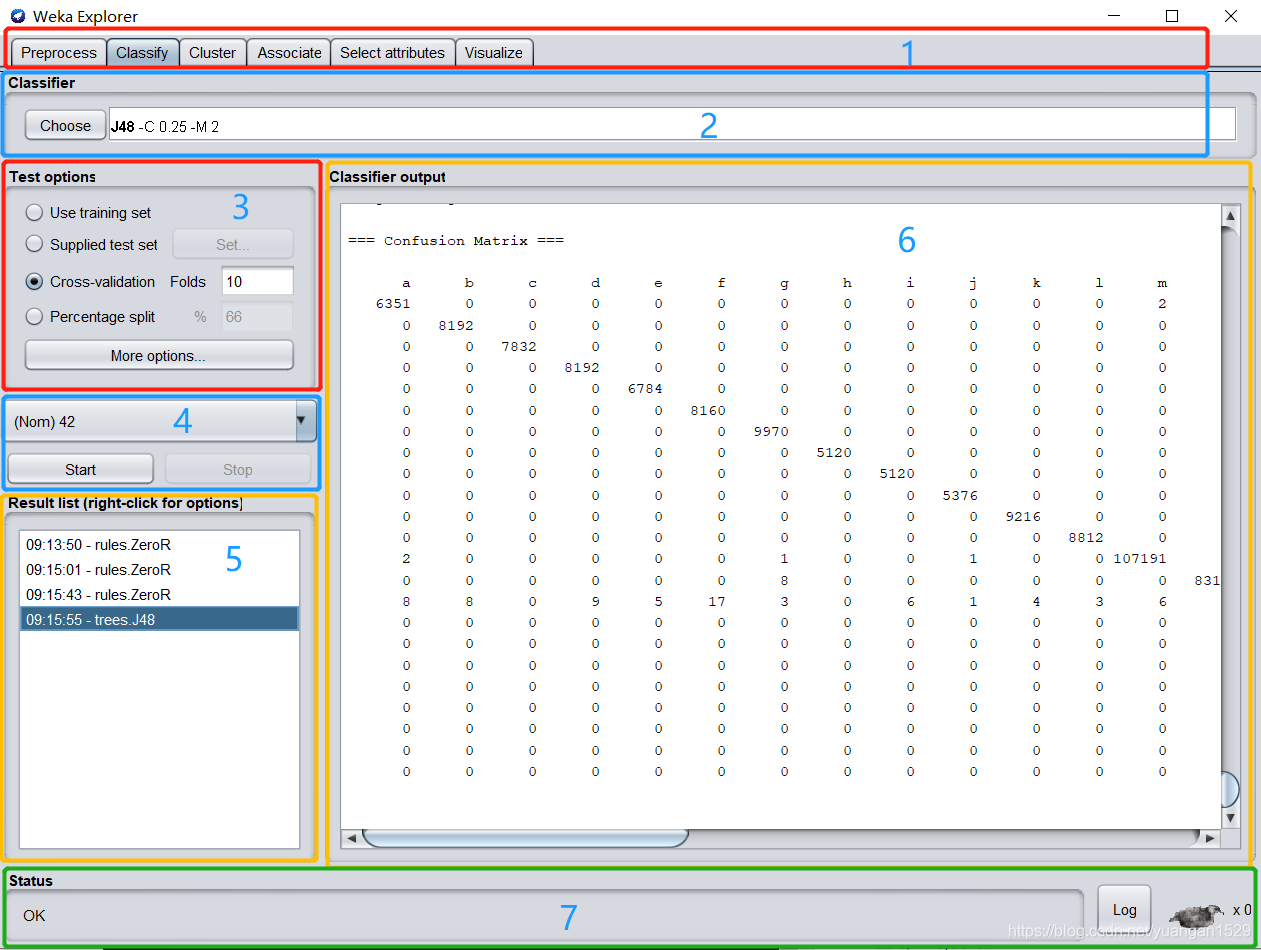The height and width of the screenshot is (950, 1261).
Task: Open the Classify tab
Action: pos(142,52)
